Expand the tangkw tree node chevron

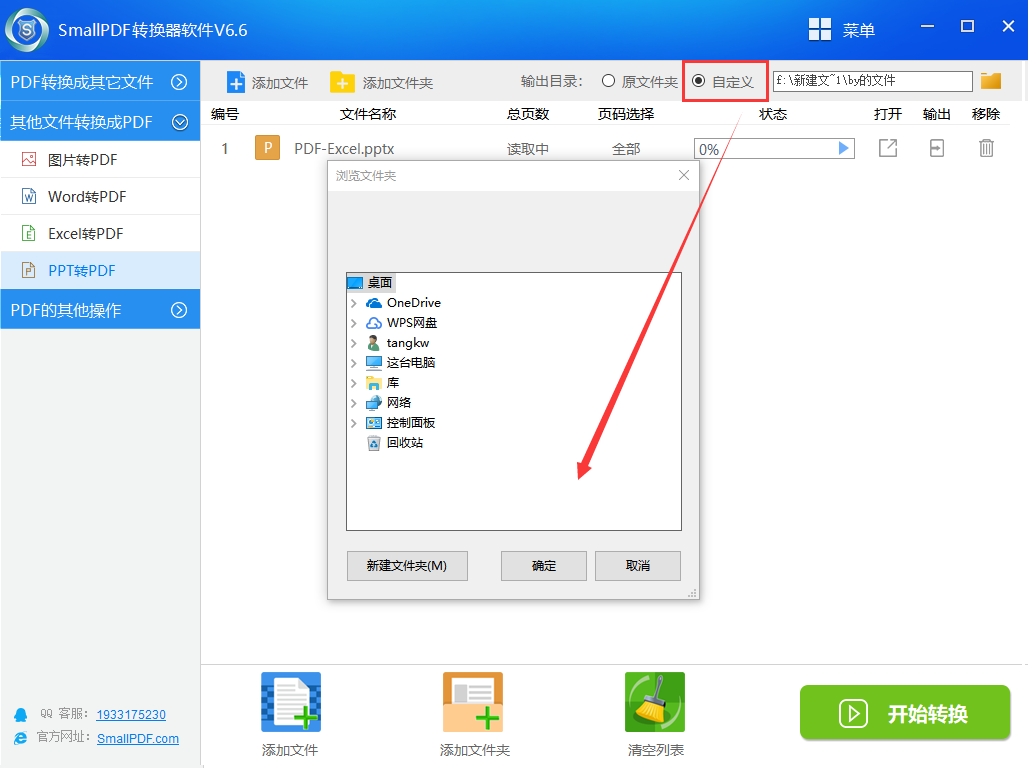click(354, 343)
